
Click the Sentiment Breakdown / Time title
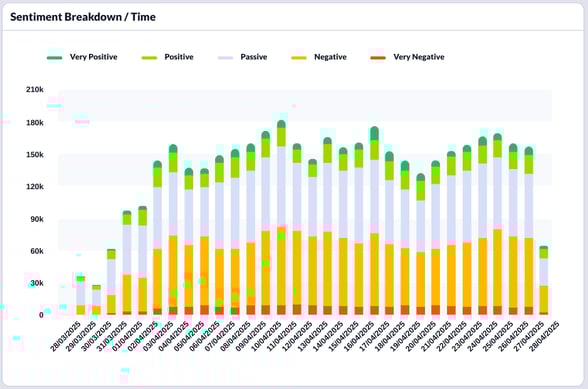click(x=83, y=17)
